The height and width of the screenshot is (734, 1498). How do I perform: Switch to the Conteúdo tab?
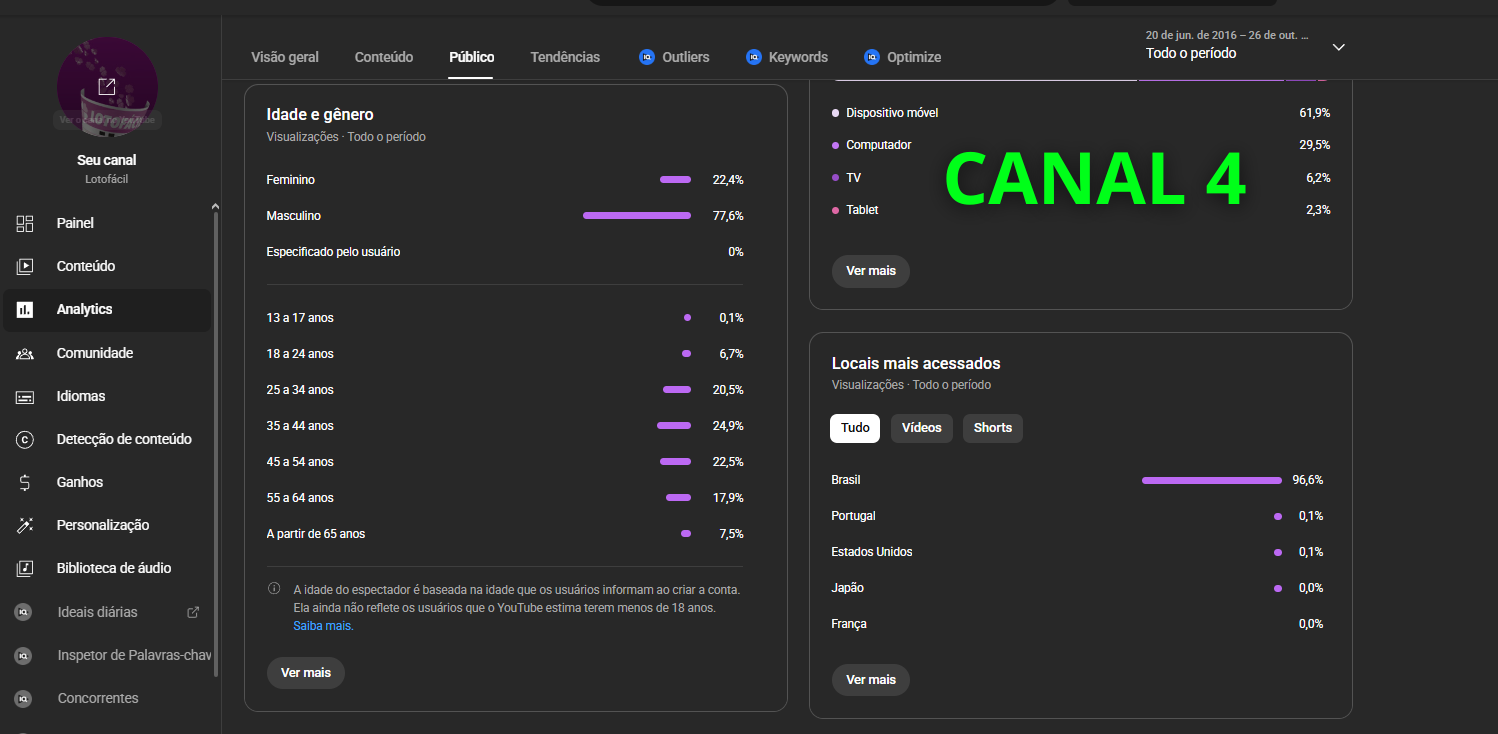click(384, 57)
